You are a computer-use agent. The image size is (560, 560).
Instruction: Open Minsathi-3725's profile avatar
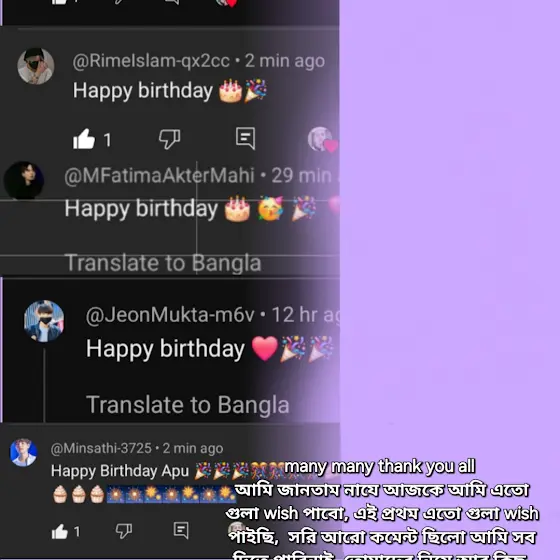coord(23,452)
